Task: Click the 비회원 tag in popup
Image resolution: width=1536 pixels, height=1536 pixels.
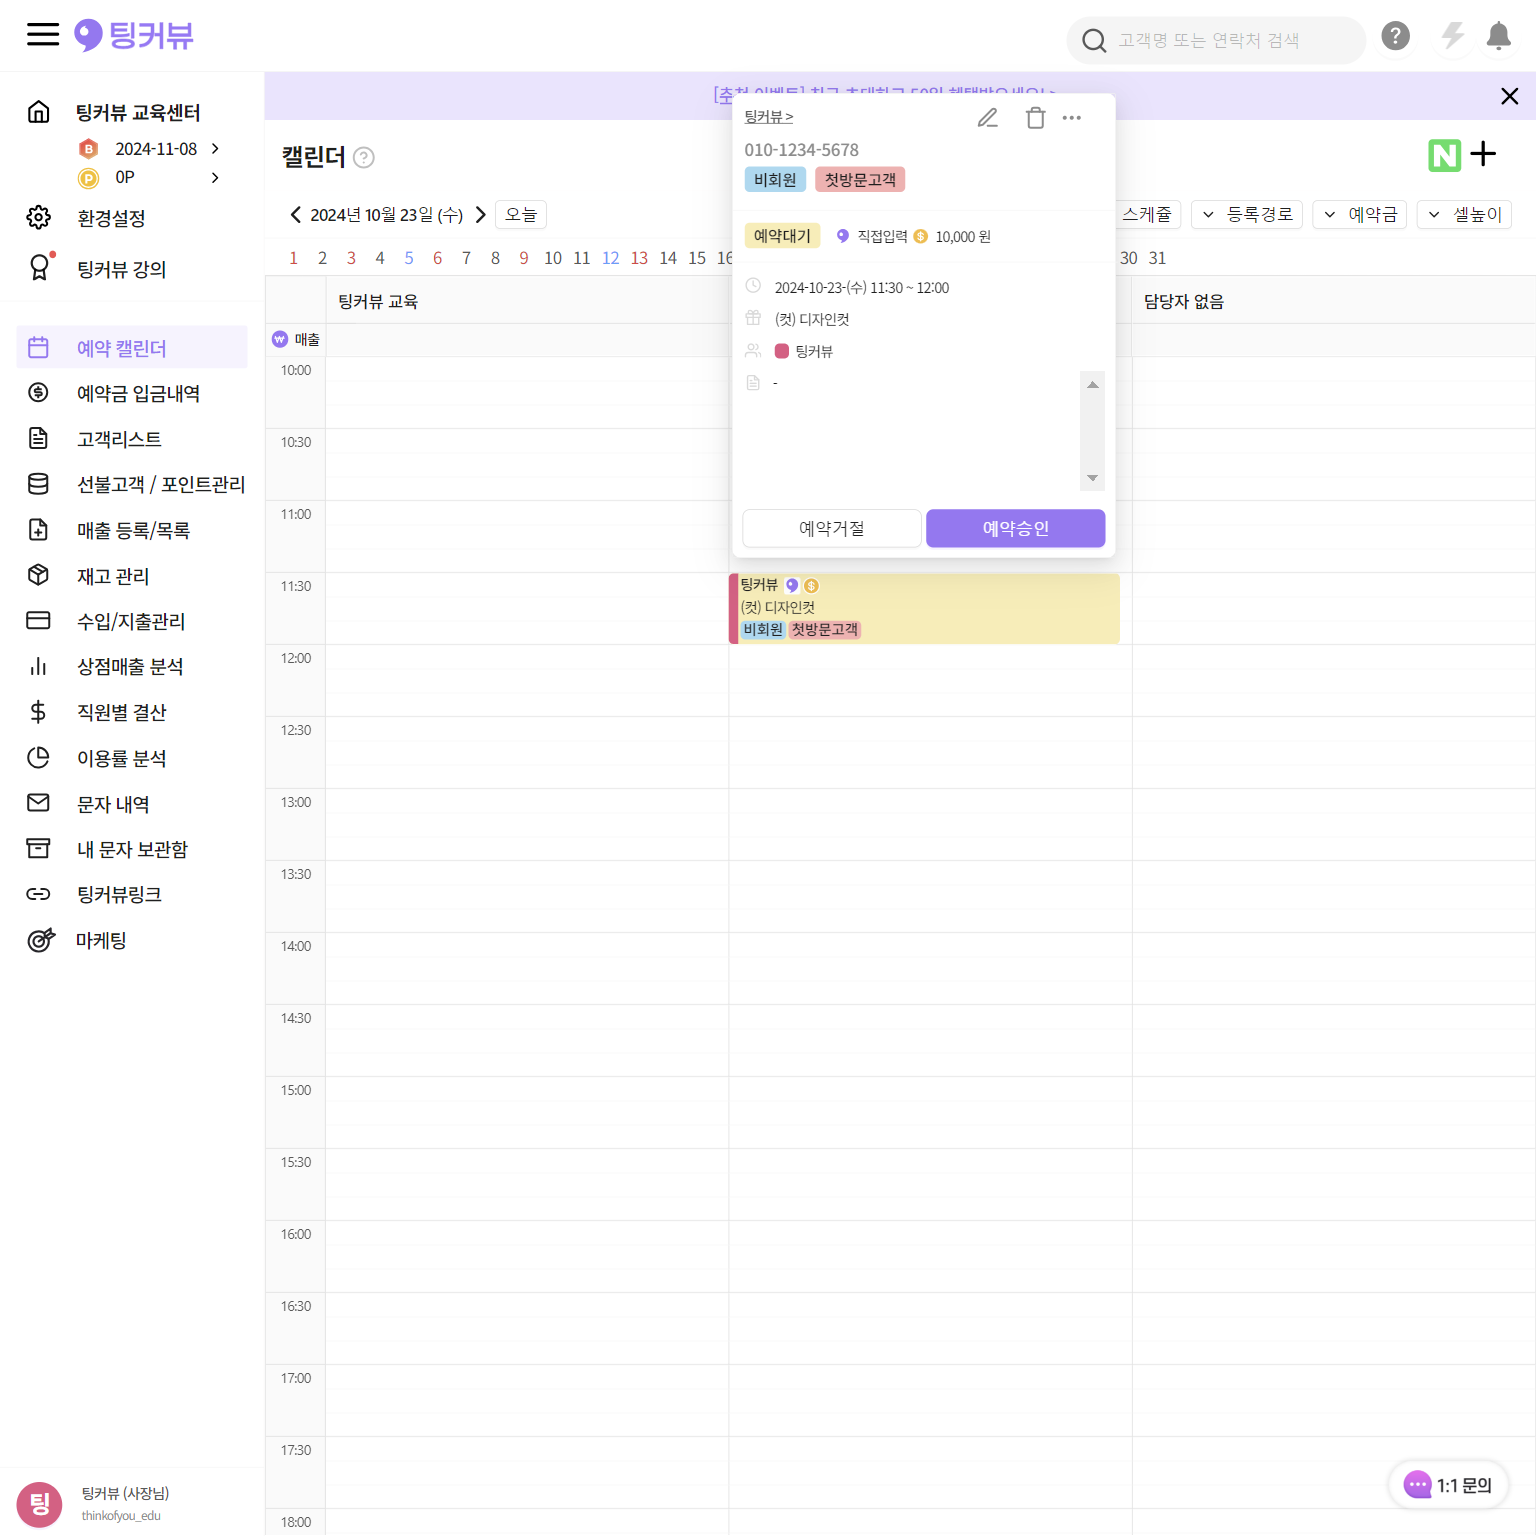Action: click(x=775, y=180)
